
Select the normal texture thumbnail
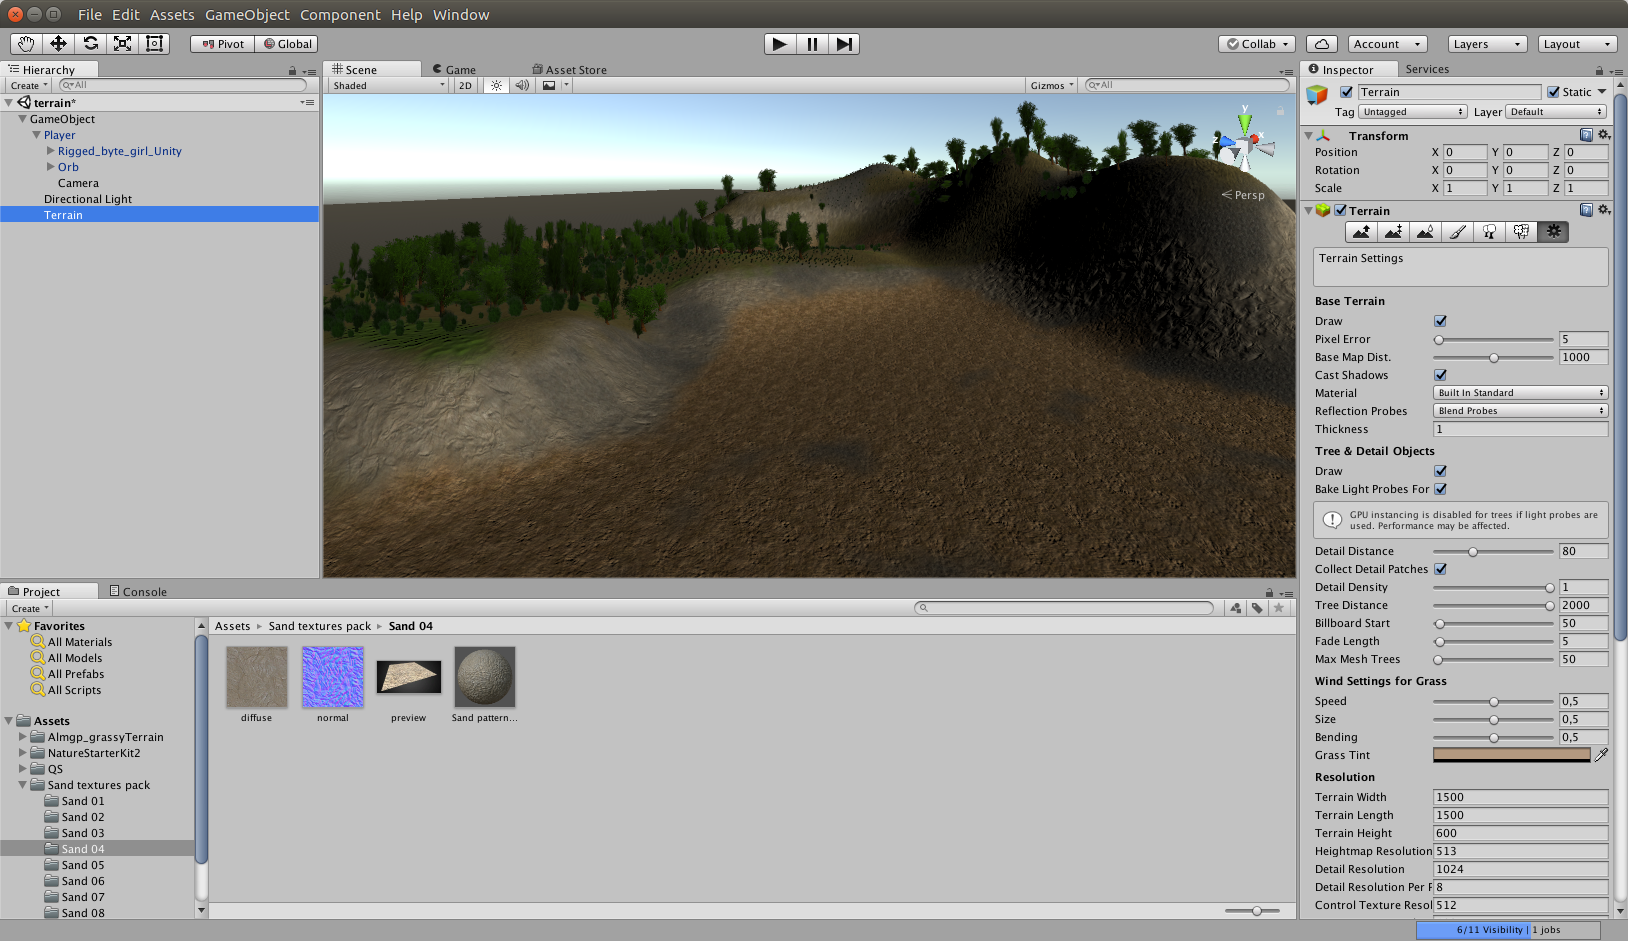click(333, 677)
